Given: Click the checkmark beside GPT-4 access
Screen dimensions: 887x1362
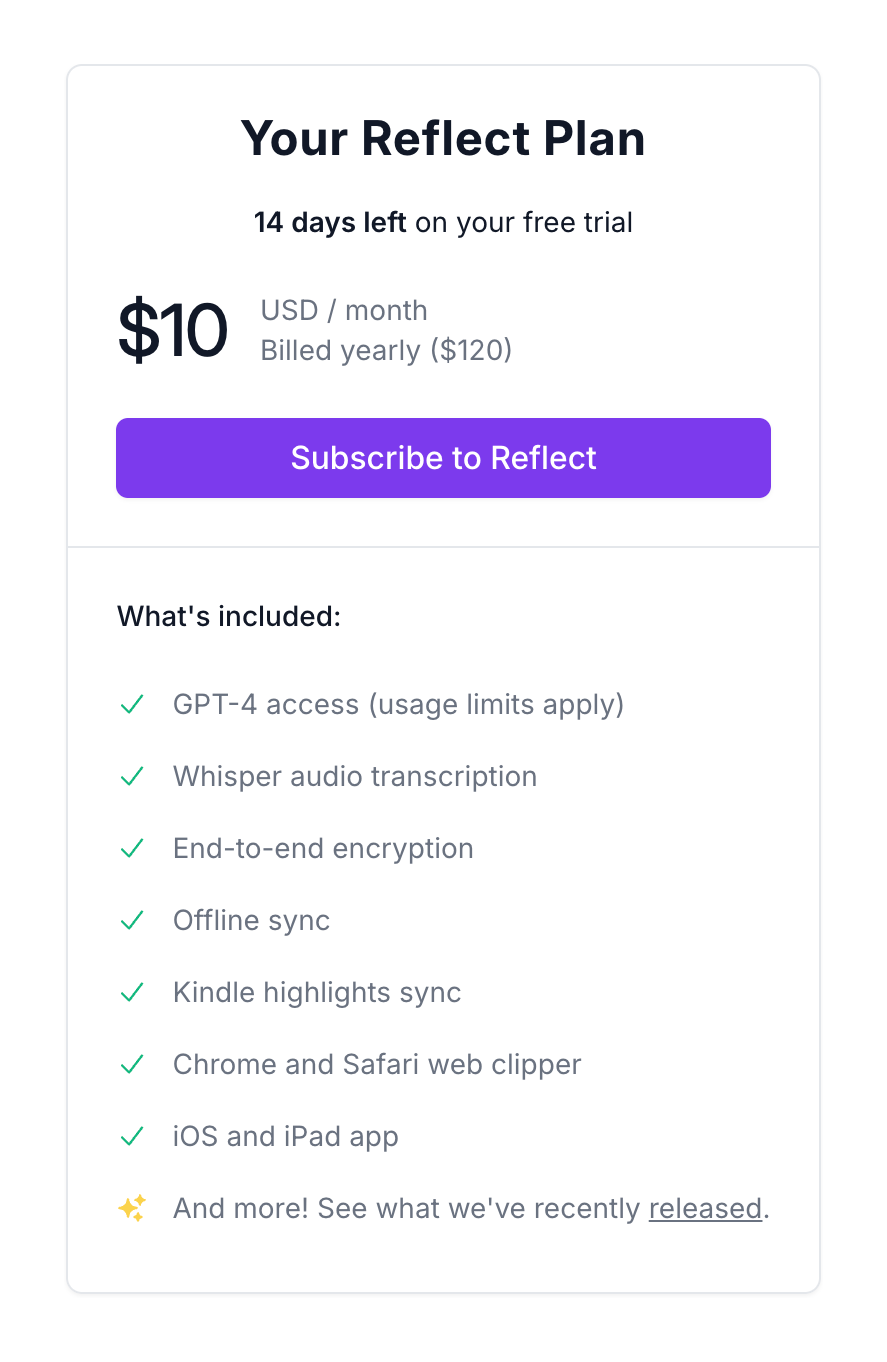Looking at the screenshot, I should click(x=131, y=704).
